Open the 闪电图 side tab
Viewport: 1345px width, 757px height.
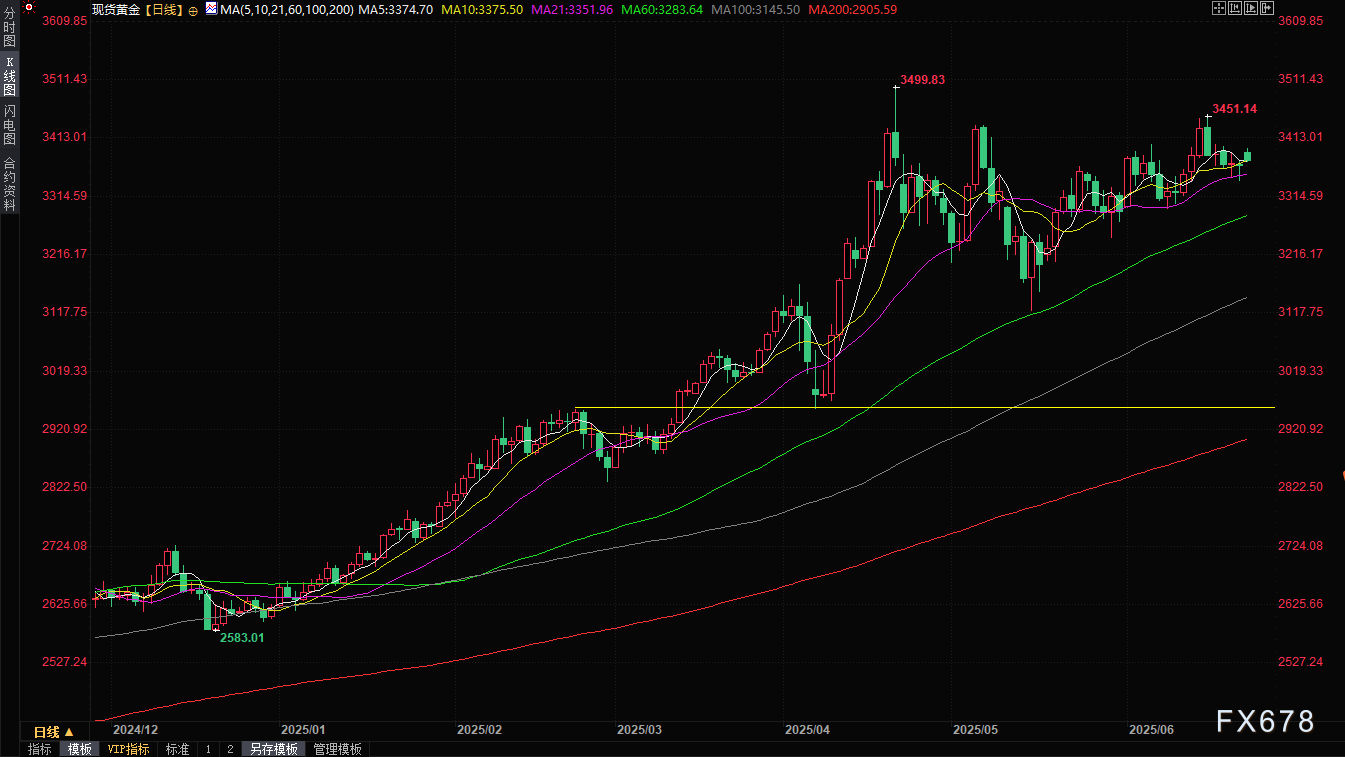click(9, 125)
